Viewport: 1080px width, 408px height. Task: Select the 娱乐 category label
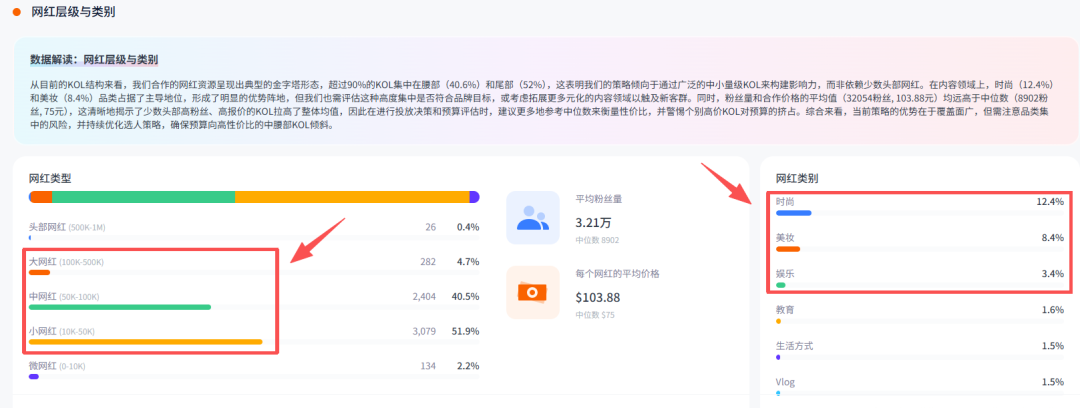click(x=785, y=274)
